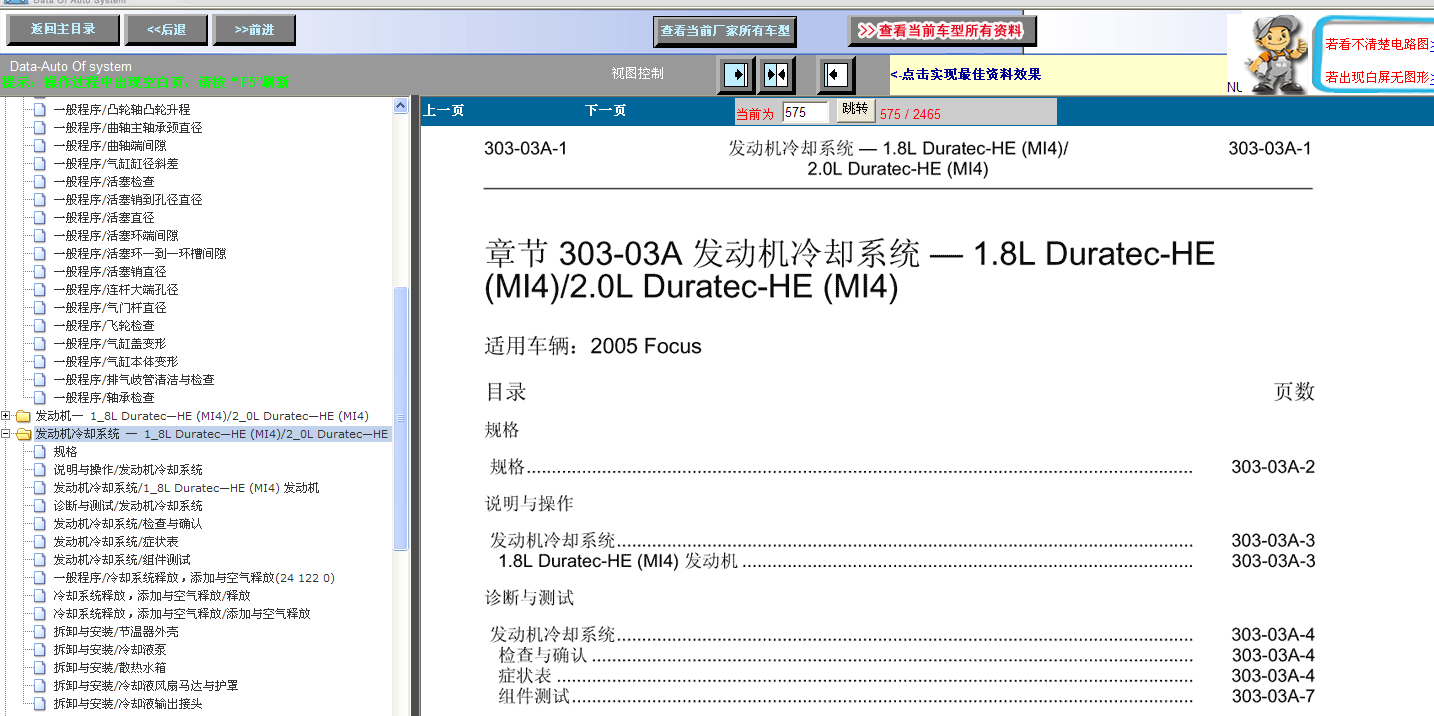The height and width of the screenshot is (716, 1434).
Task: Click red text 若出现白屏无图形
Action: click(x=1378, y=77)
